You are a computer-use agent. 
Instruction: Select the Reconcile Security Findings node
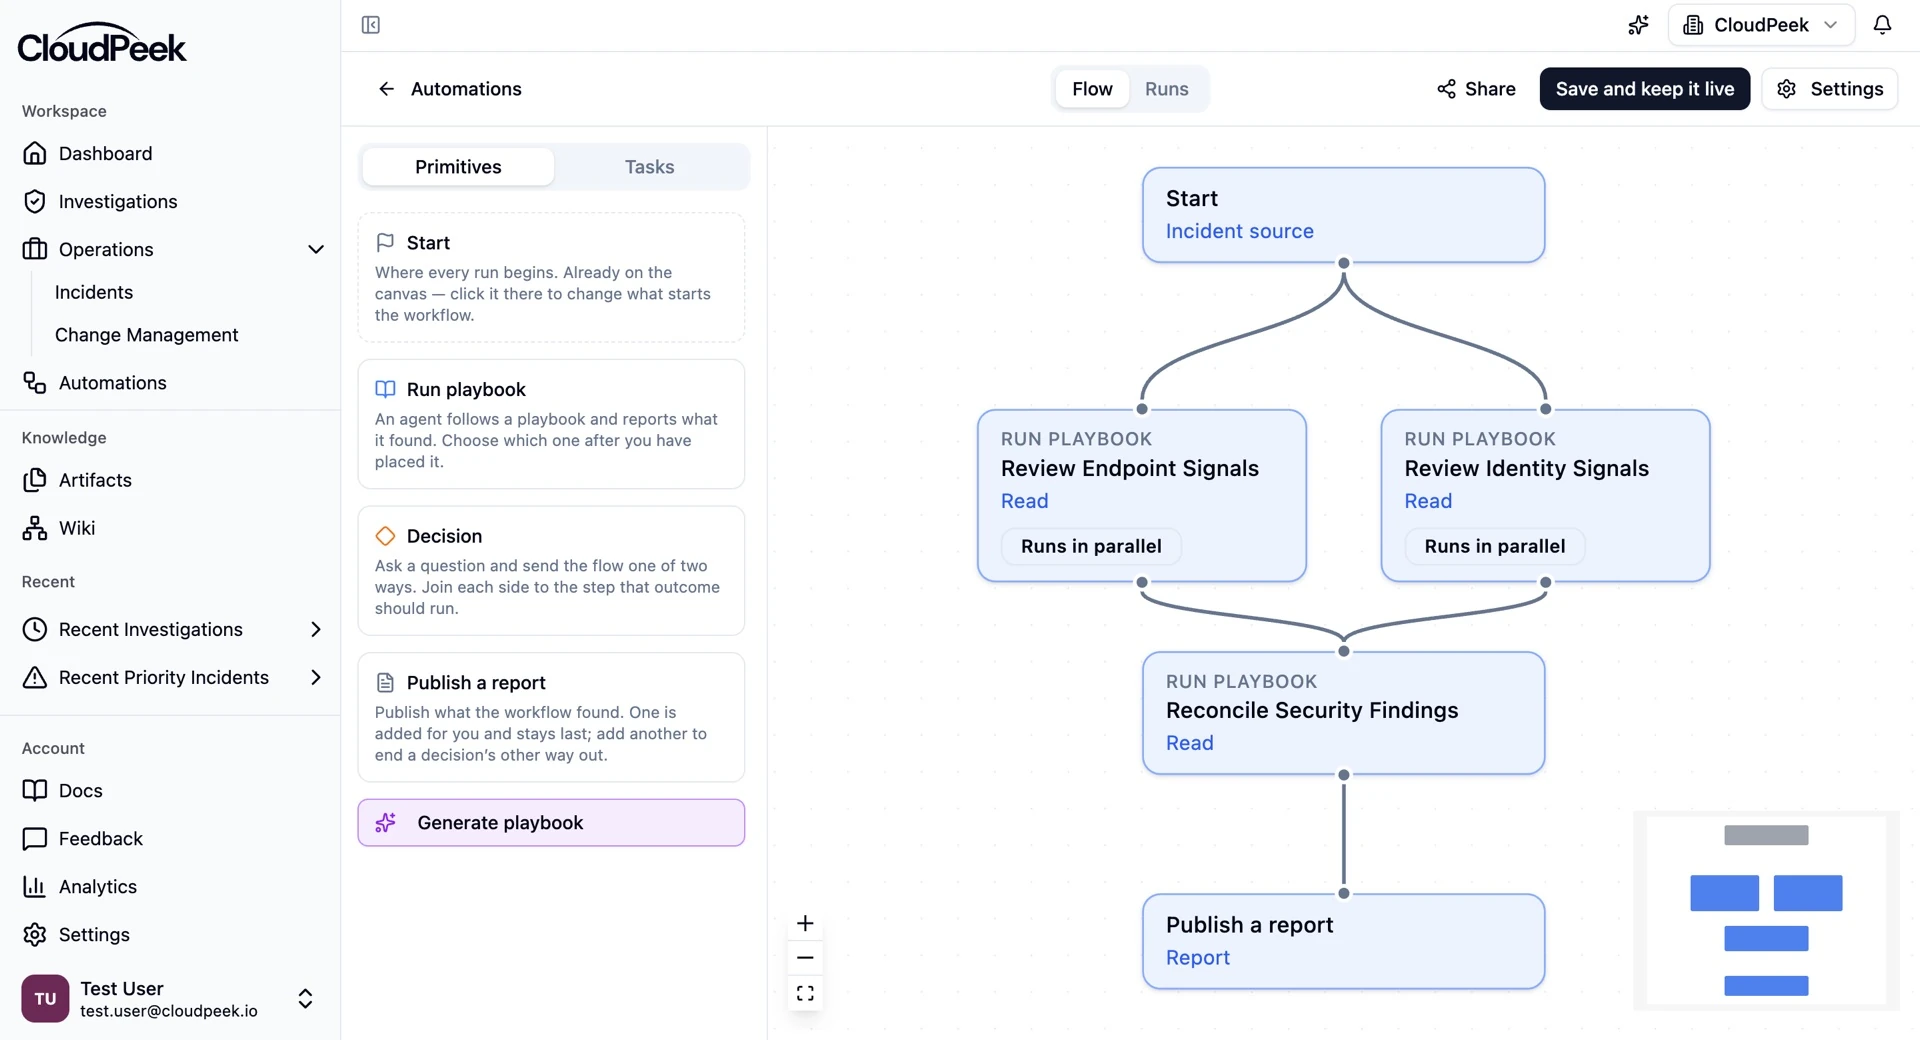[x=1343, y=713]
